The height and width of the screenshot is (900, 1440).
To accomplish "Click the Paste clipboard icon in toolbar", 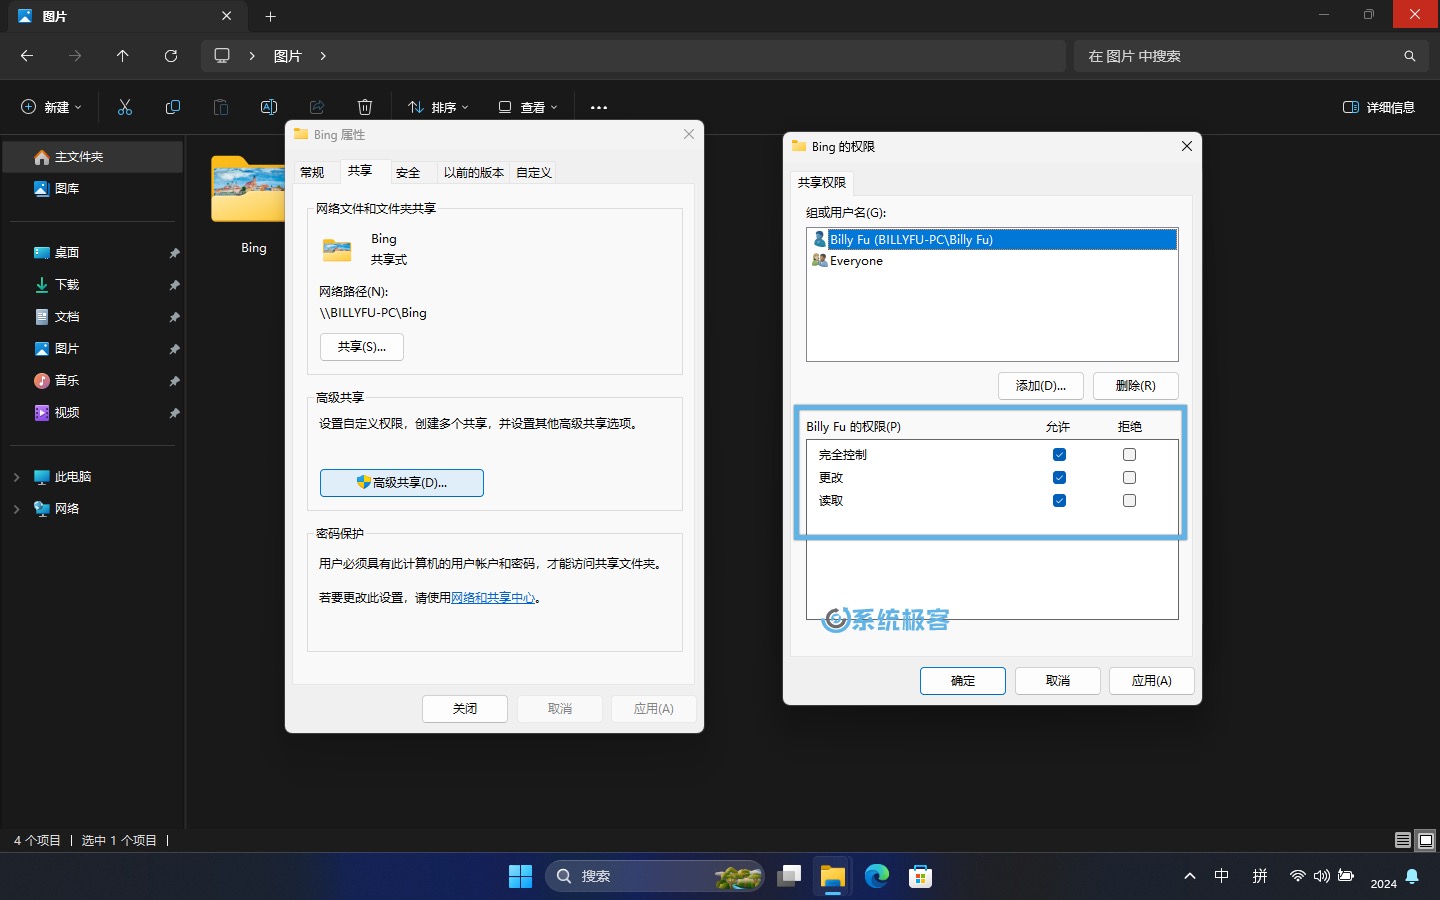I will (221, 107).
